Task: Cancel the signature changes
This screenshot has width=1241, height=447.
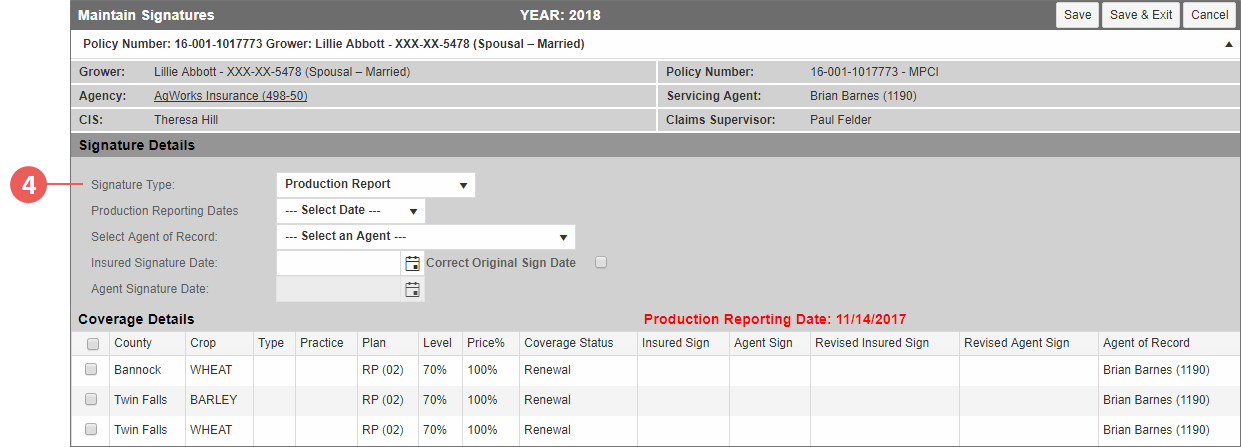Action: [1209, 15]
